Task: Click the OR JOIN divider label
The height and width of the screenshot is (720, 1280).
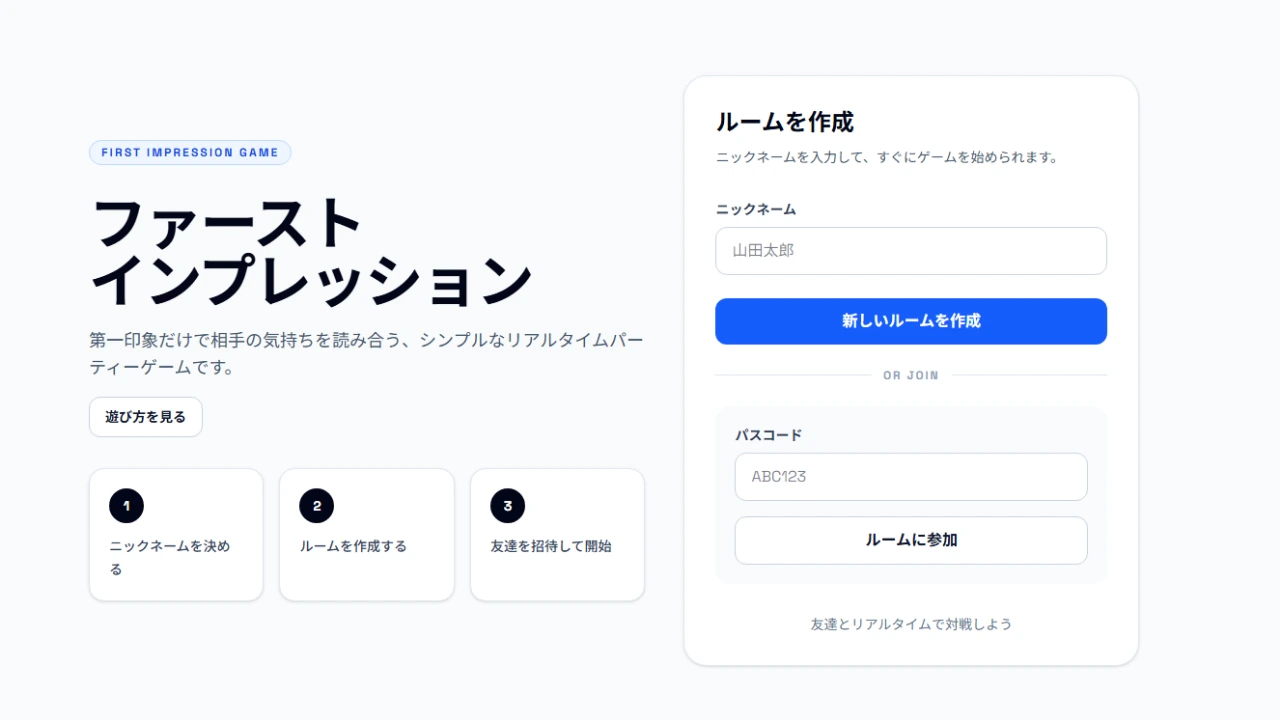Action: (x=910, y=375)
